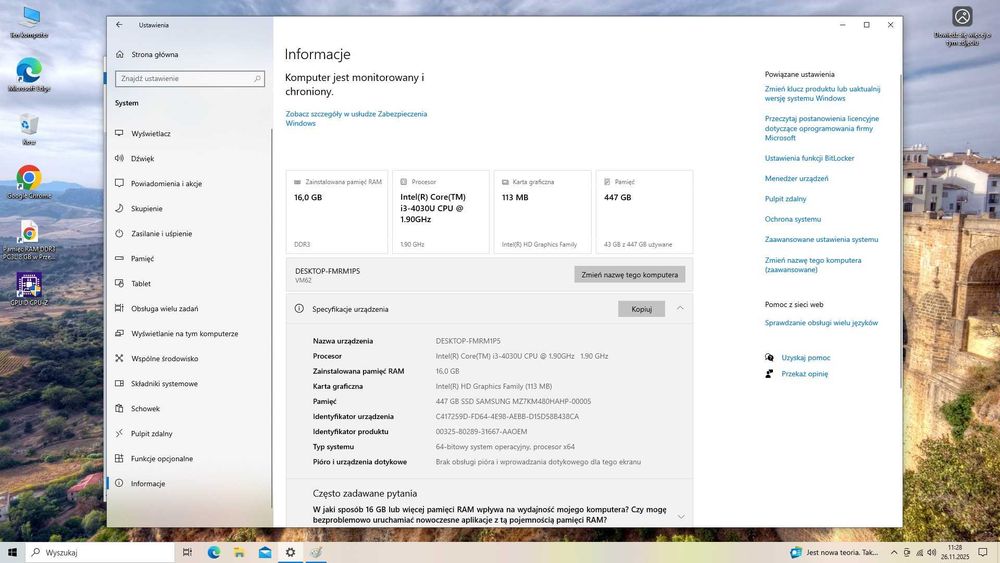Open Zmień klucz produktu lub uaktualnij link

[x=822, y=94]
